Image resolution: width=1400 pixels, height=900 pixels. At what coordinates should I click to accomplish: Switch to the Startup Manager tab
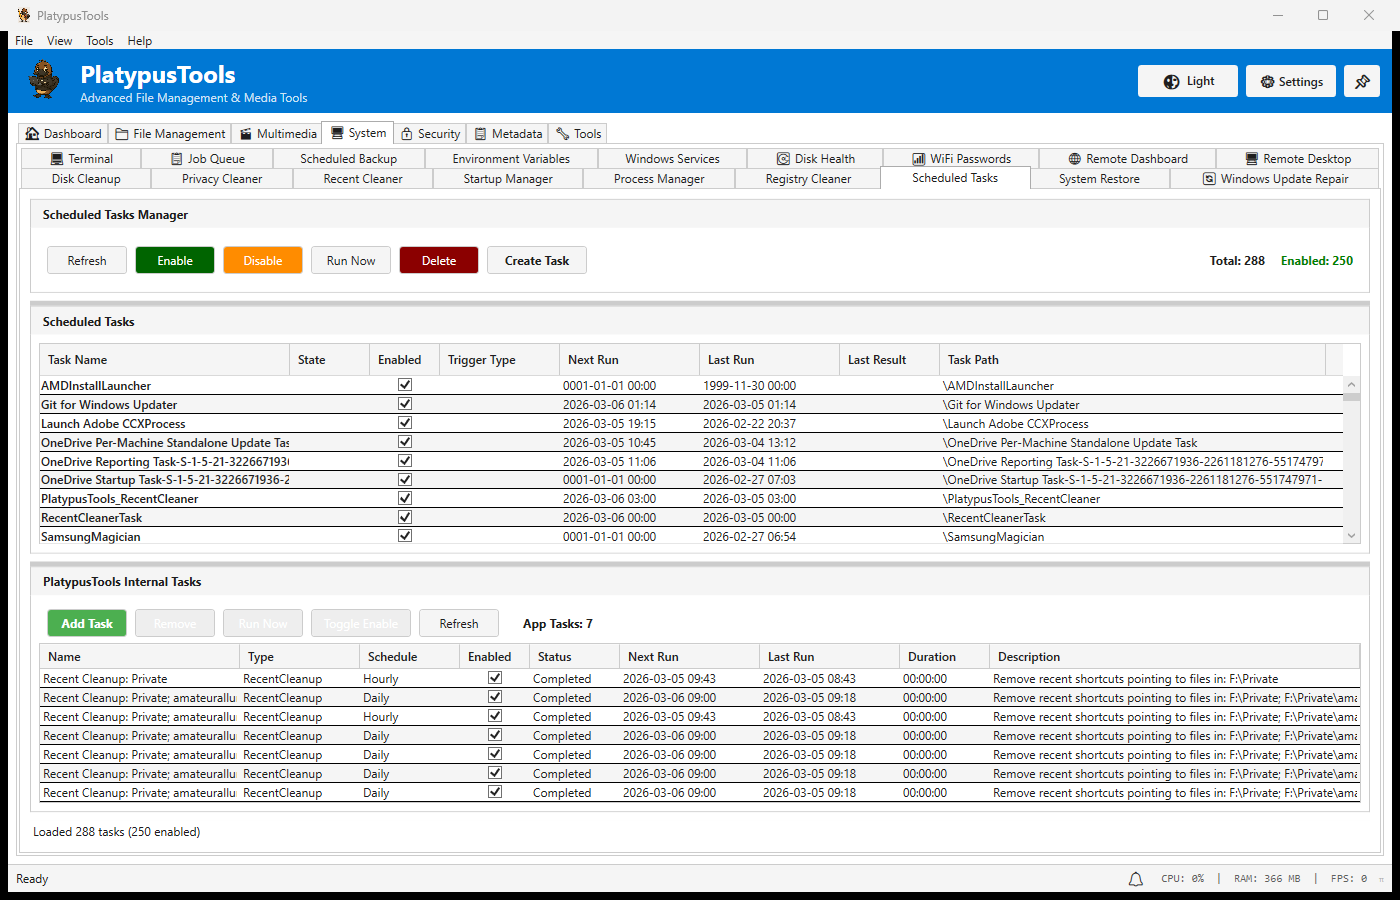point(508,179)
